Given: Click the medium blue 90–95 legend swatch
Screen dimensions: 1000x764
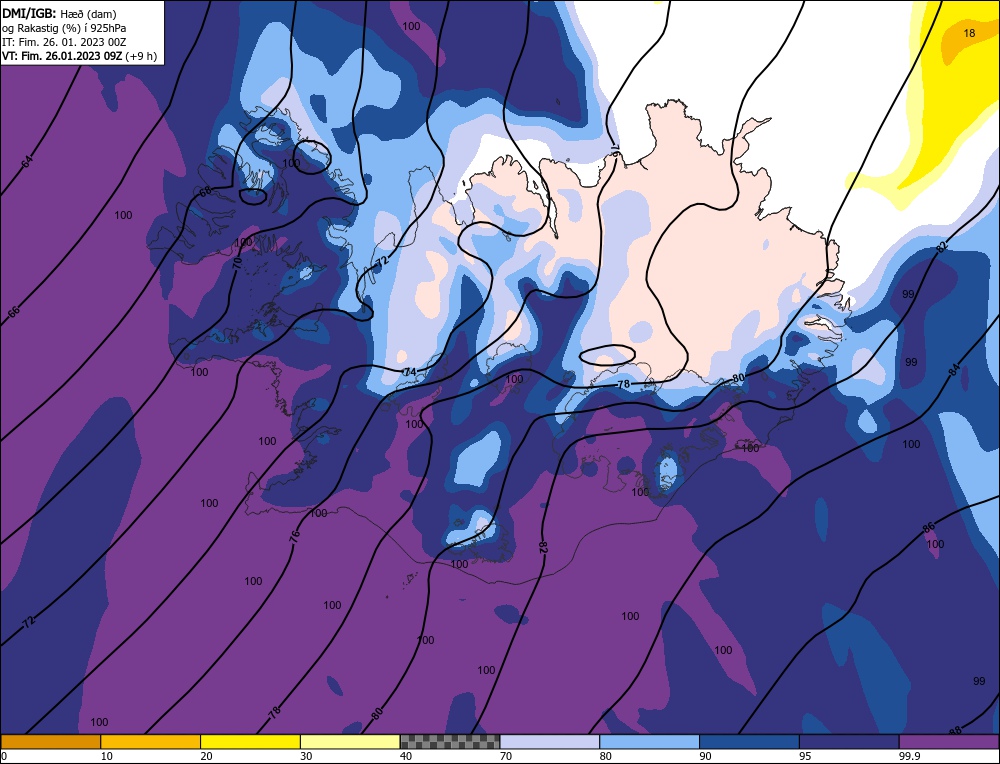Looking at the screenshot, I should (x=749, y=741).
